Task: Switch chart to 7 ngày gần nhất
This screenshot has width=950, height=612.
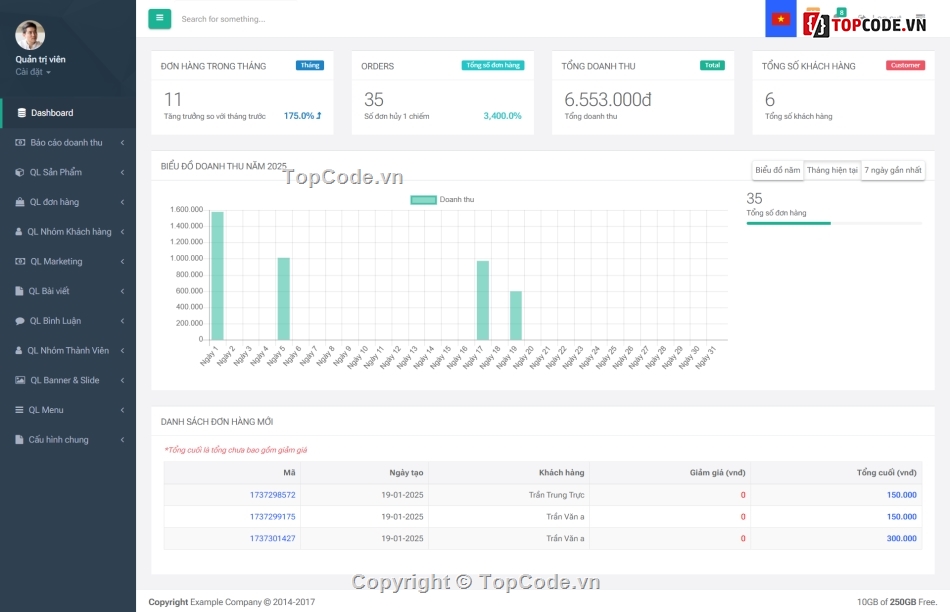Action: tap(893, 170)
